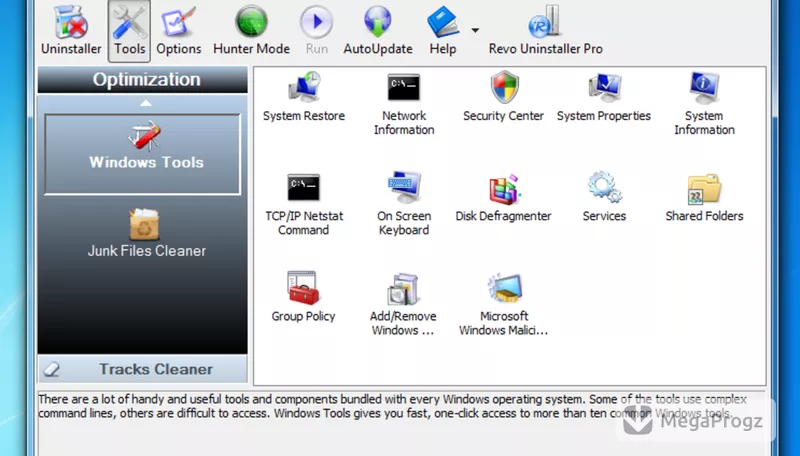Screen dimensions: 800x456
Task: Open Junk Files Cleaner in the sidebar
Action: coord(146,233)
